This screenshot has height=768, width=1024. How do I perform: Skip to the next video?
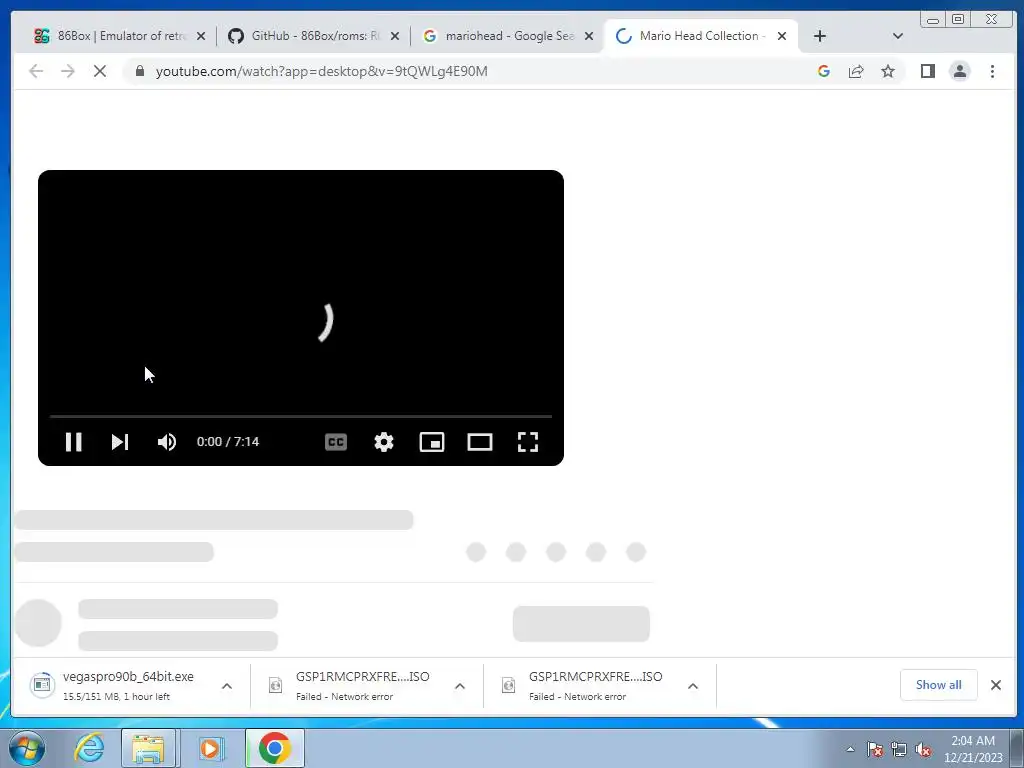pos(120,442)
